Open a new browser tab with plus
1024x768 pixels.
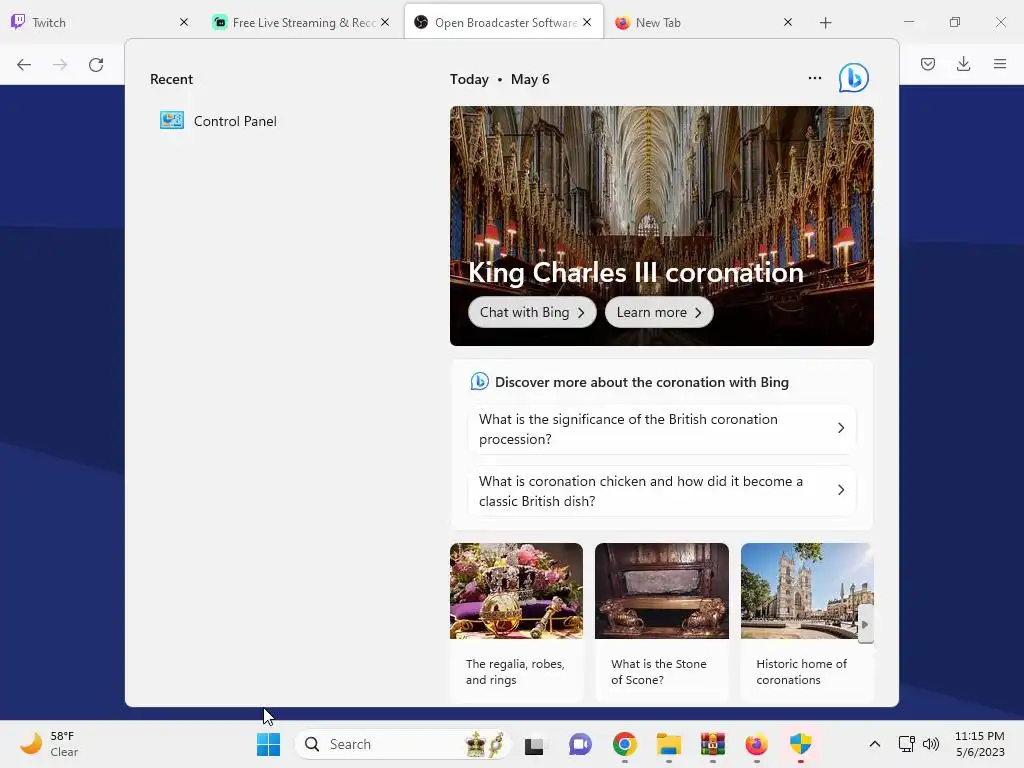pos(825,23)
